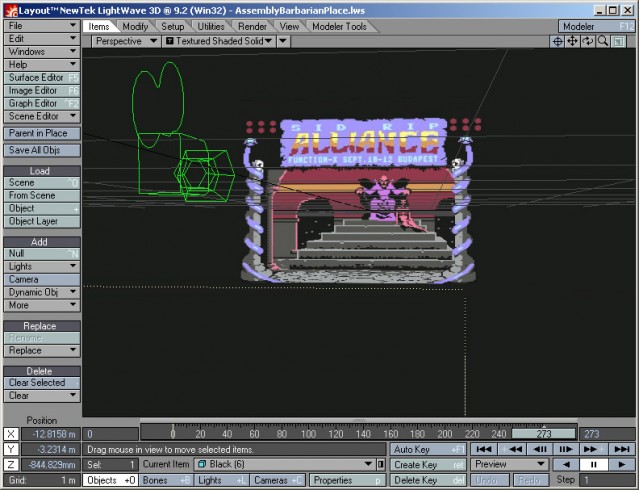This screenshot has width=639, height=490.
Task: Click the viewport zoom magnifier icon
Action: pyautogui.click(x=604, y=42)
